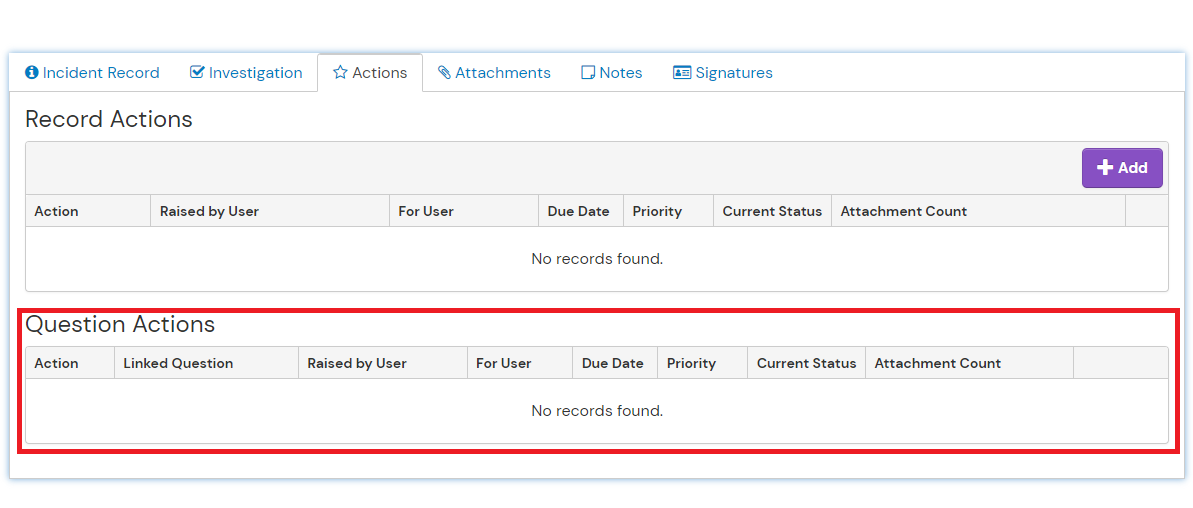Click the info icon on Incident Record tab
Viewport: 1193px width, 508px height.
click(x=32, y=73)
